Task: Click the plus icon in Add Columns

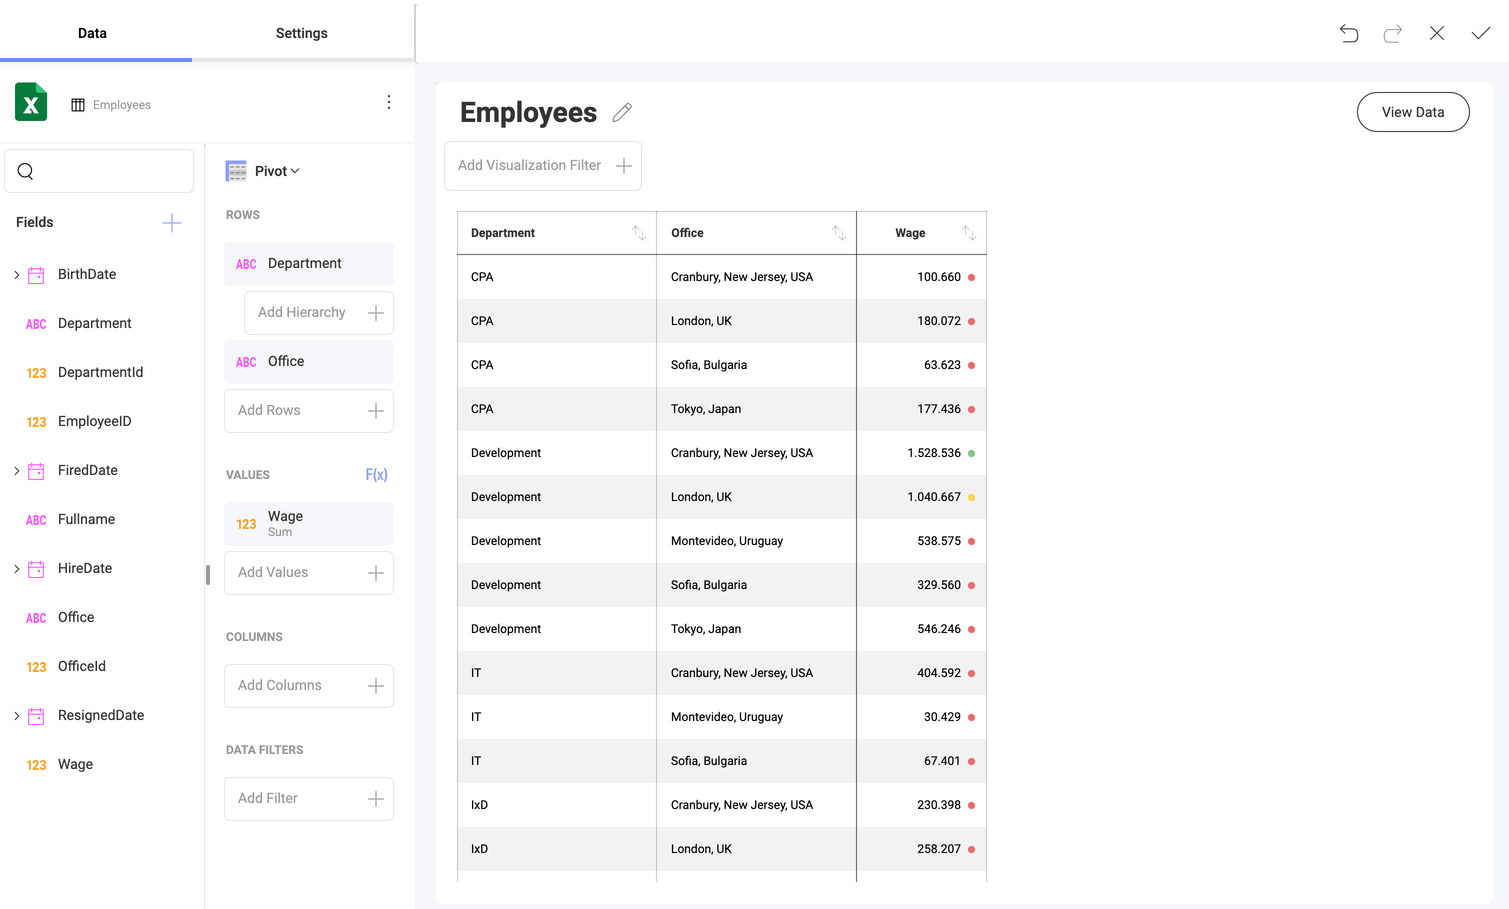Action: (x=376, y=686)
